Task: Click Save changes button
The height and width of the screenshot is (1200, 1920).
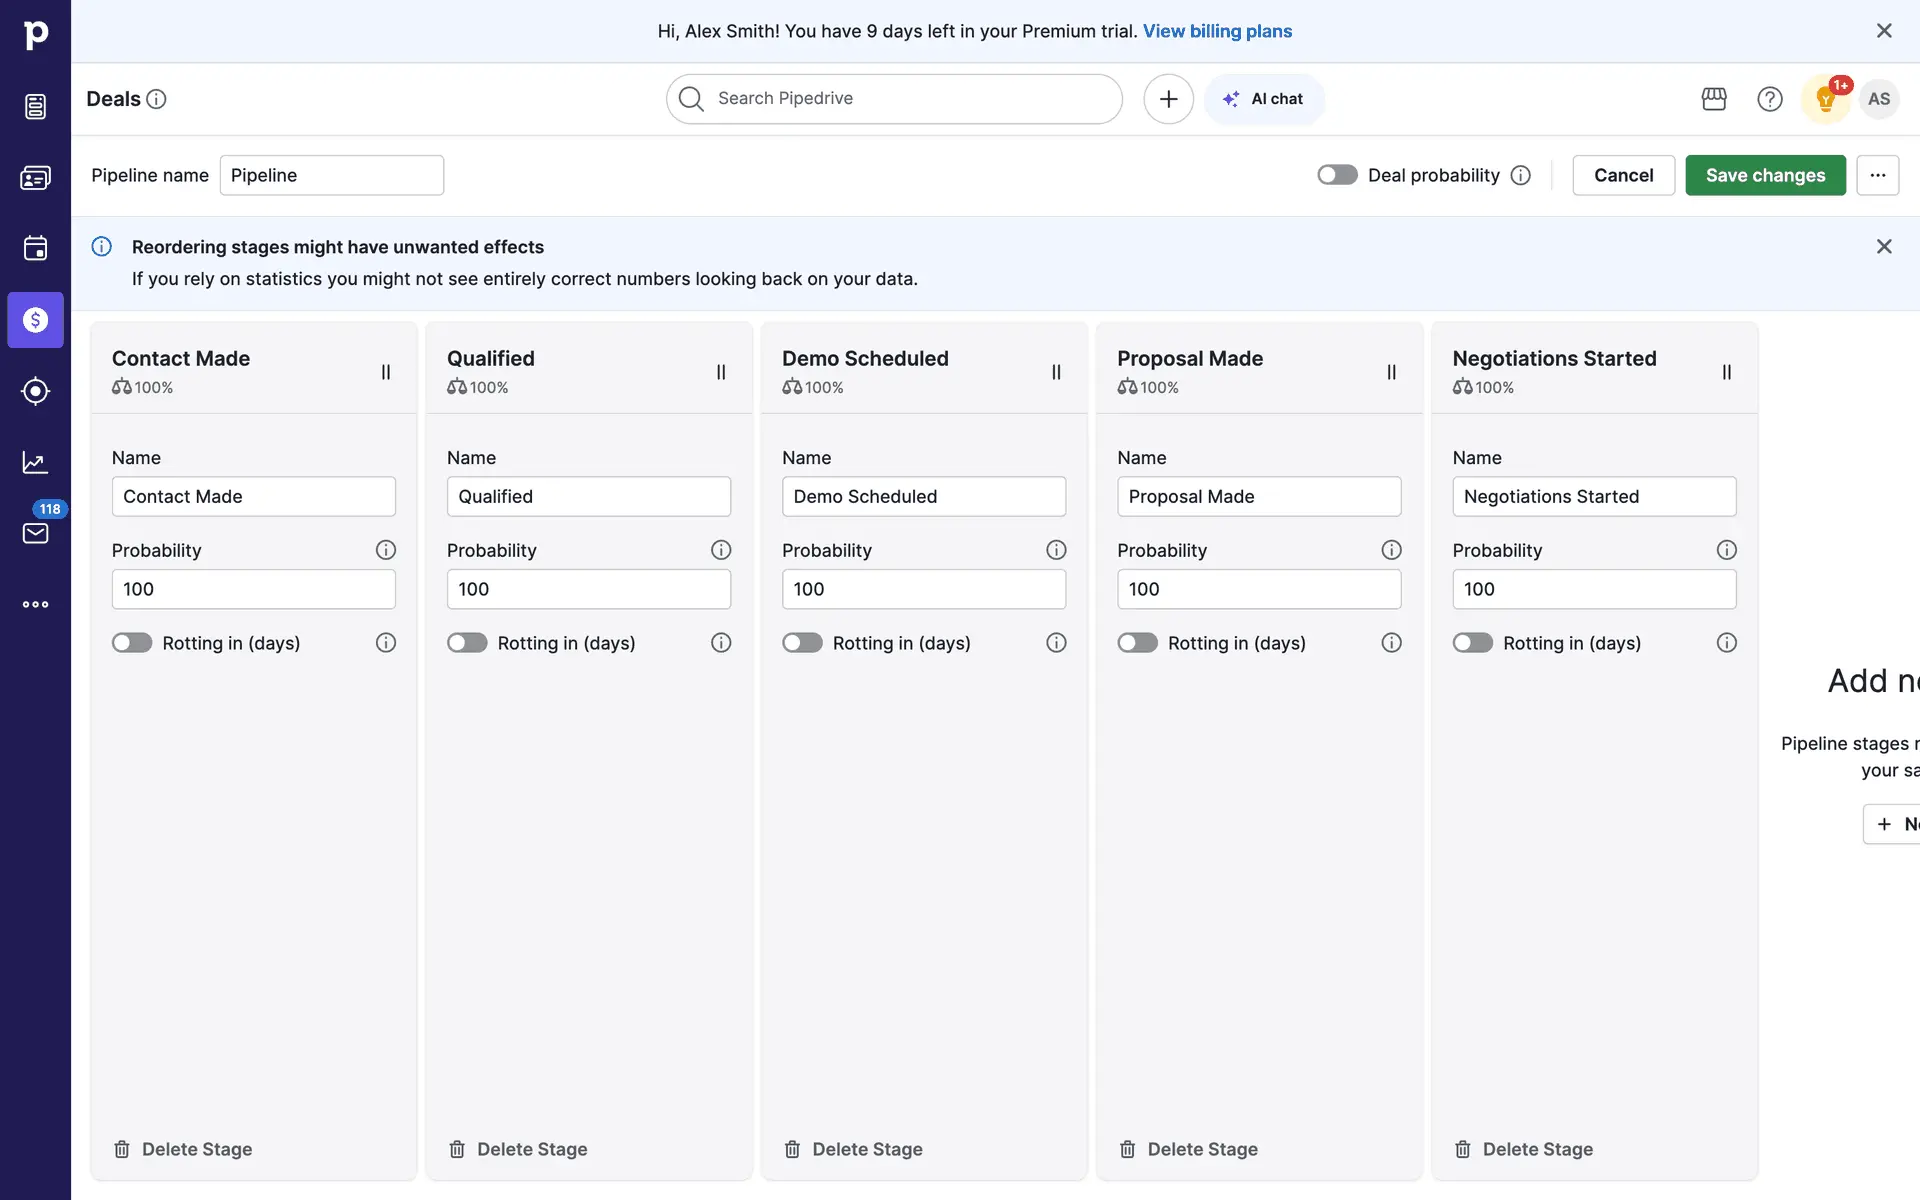Action: (1765, 175)
